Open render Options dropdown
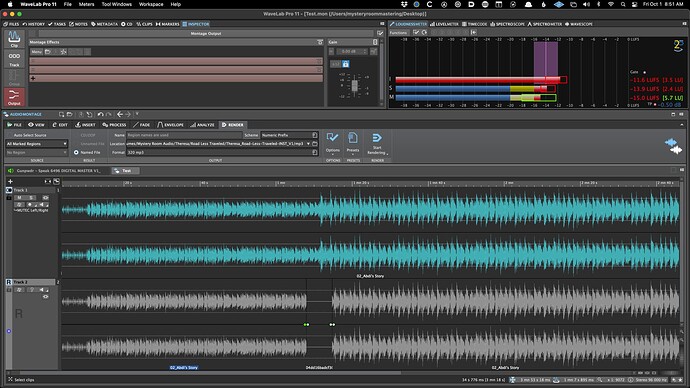 (333, 143)
